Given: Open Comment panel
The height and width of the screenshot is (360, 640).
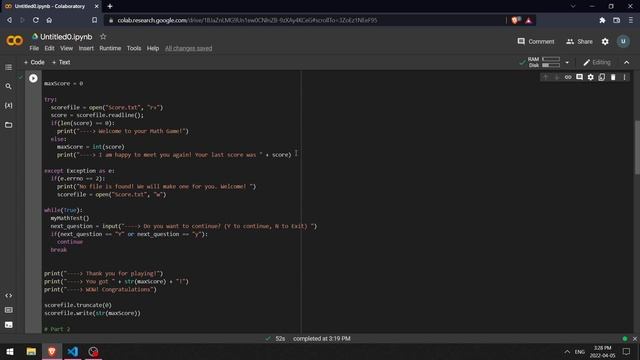Looking at the screenshot, I should point(536,42).
